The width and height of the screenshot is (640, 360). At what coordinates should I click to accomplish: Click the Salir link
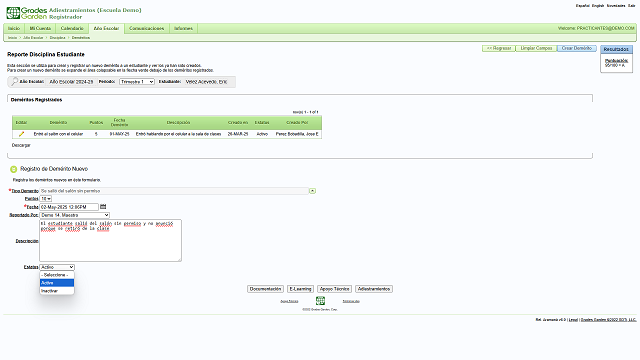click(631, 6)
